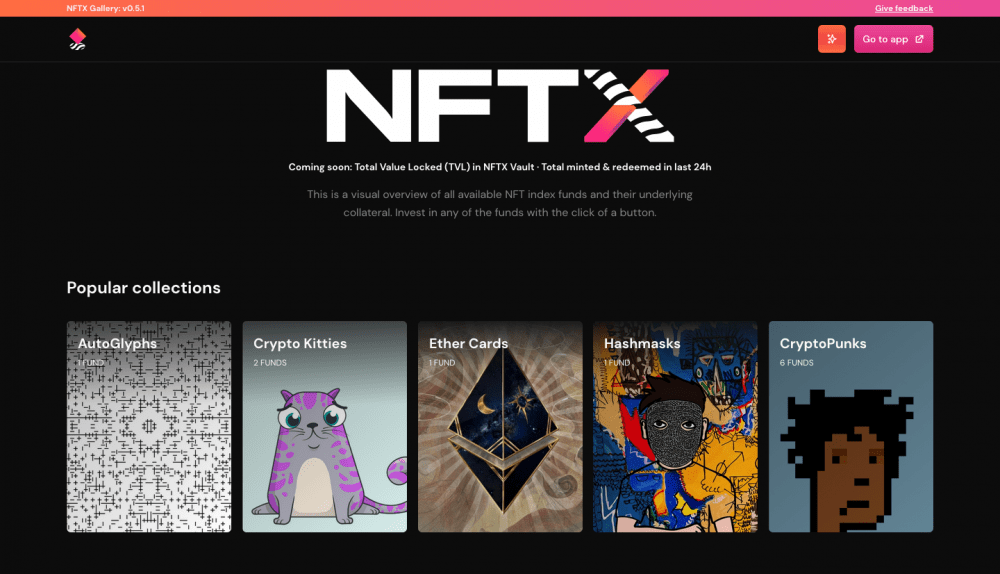
Task: Open the AutoGlyphs collection card
Action: (149, 427)
